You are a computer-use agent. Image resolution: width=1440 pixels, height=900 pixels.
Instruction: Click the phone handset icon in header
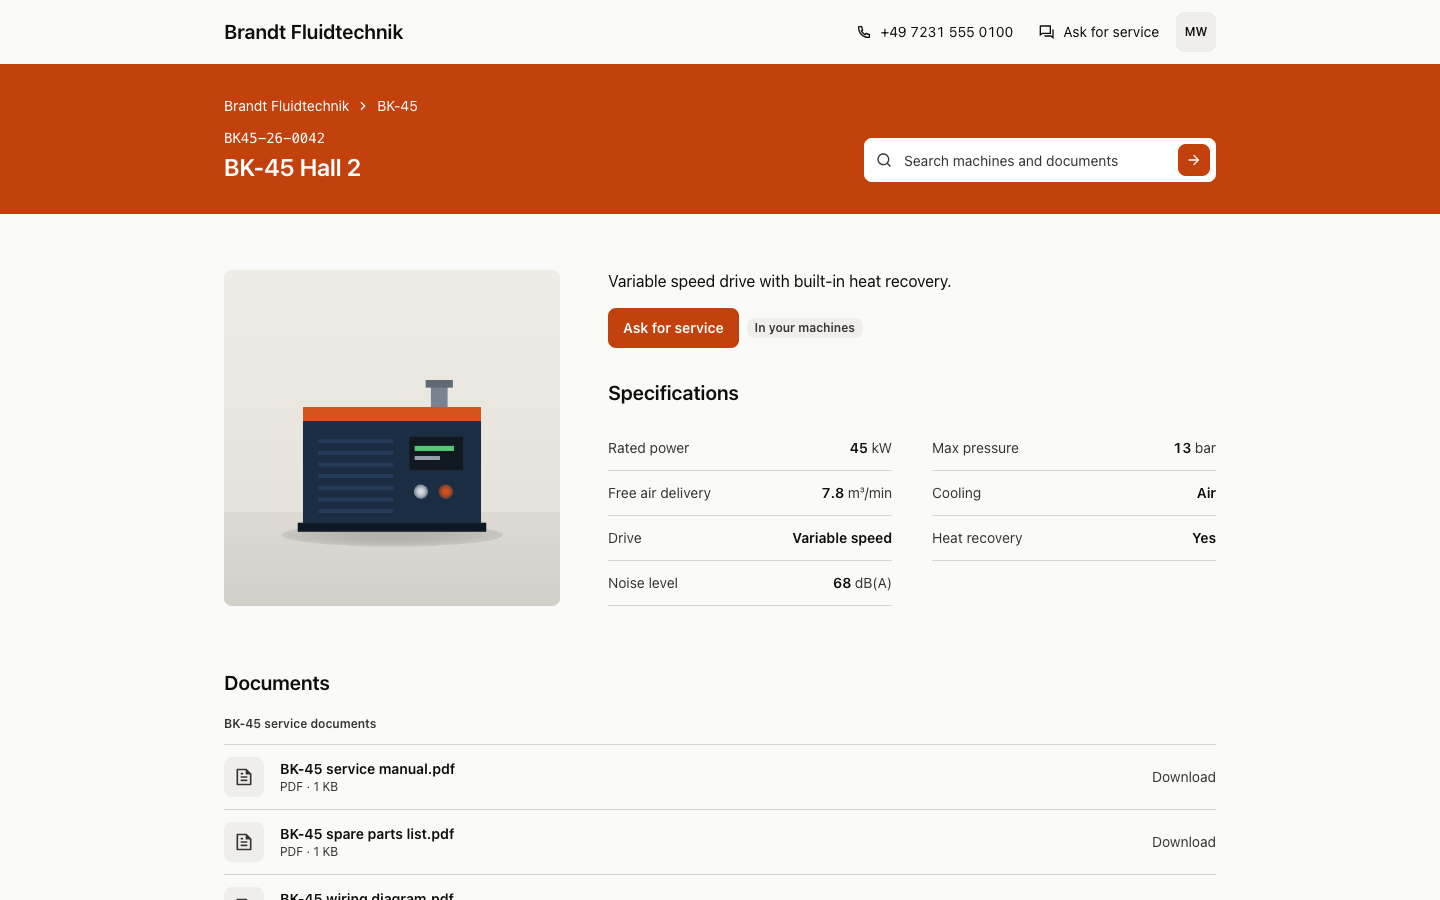[x=864, y=32]
